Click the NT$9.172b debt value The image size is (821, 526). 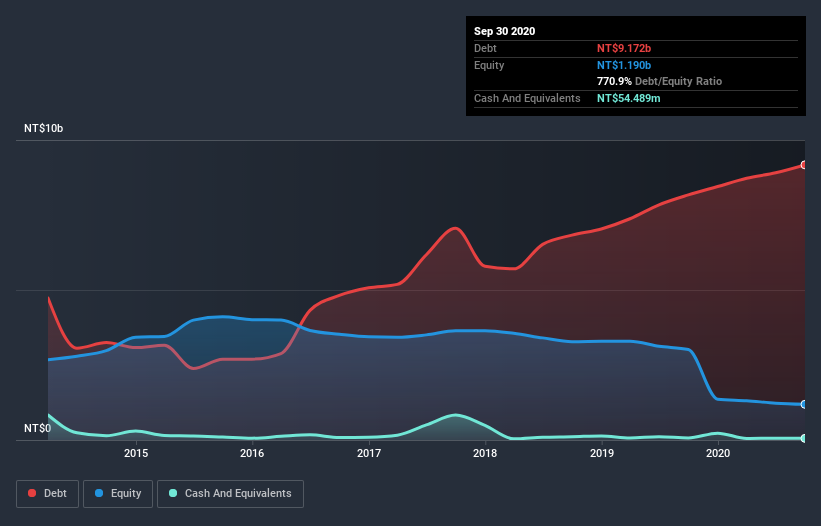point(624,48)
